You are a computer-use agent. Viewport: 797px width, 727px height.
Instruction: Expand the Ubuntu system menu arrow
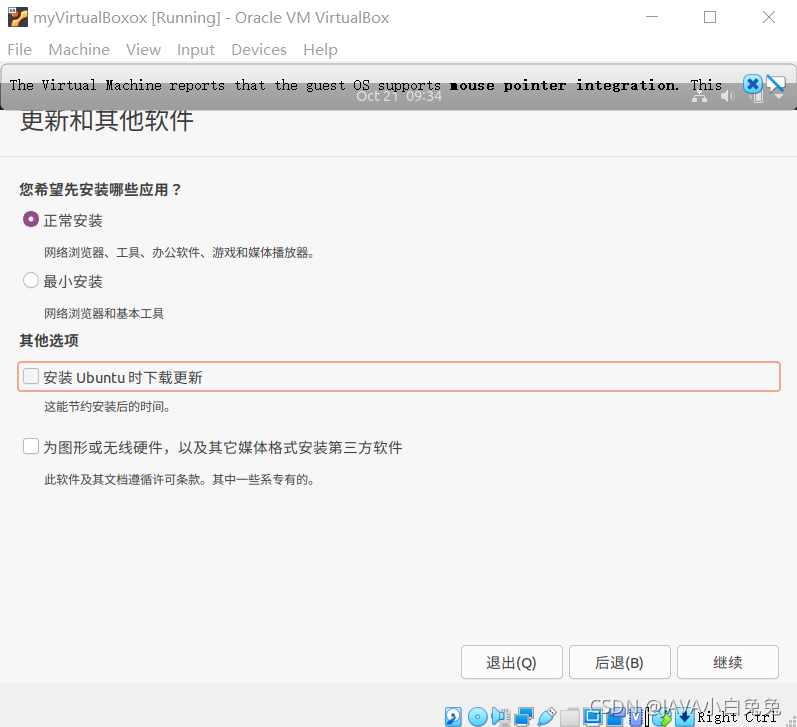(x=779, y=97)
